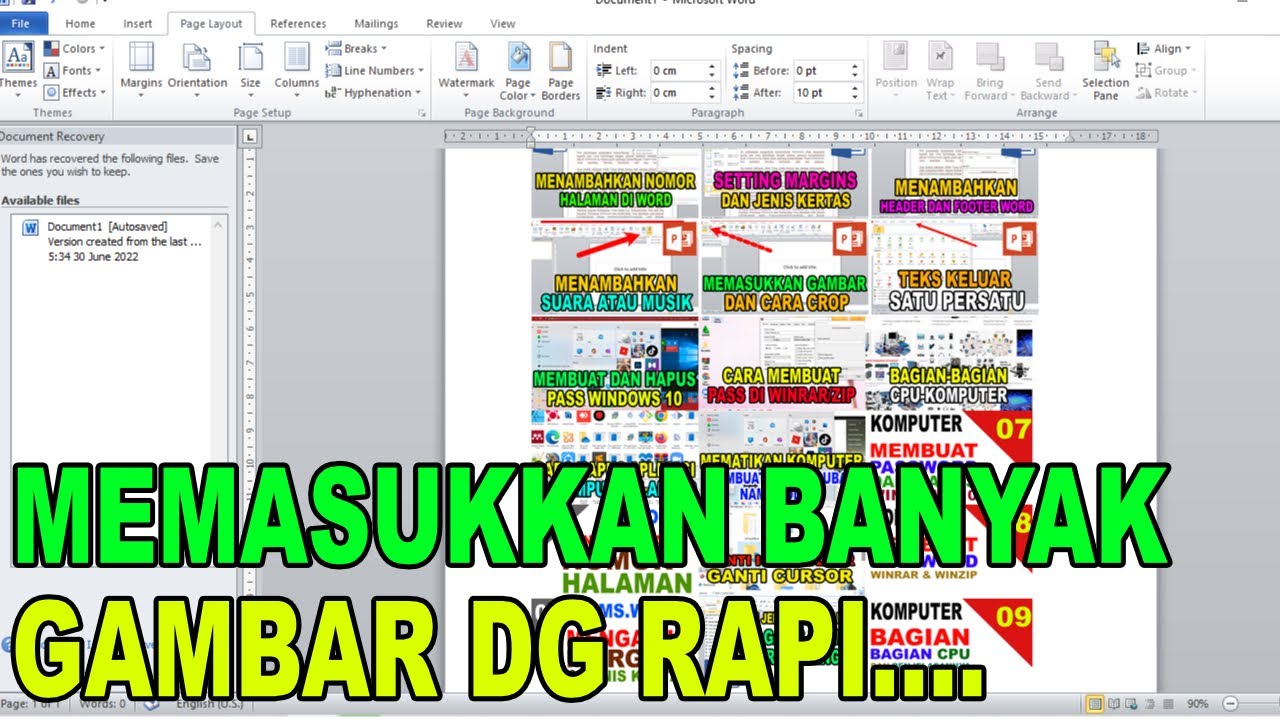1280x720 pixels.
Task: Open the Margins menu
Action: (x=141, y=70)
